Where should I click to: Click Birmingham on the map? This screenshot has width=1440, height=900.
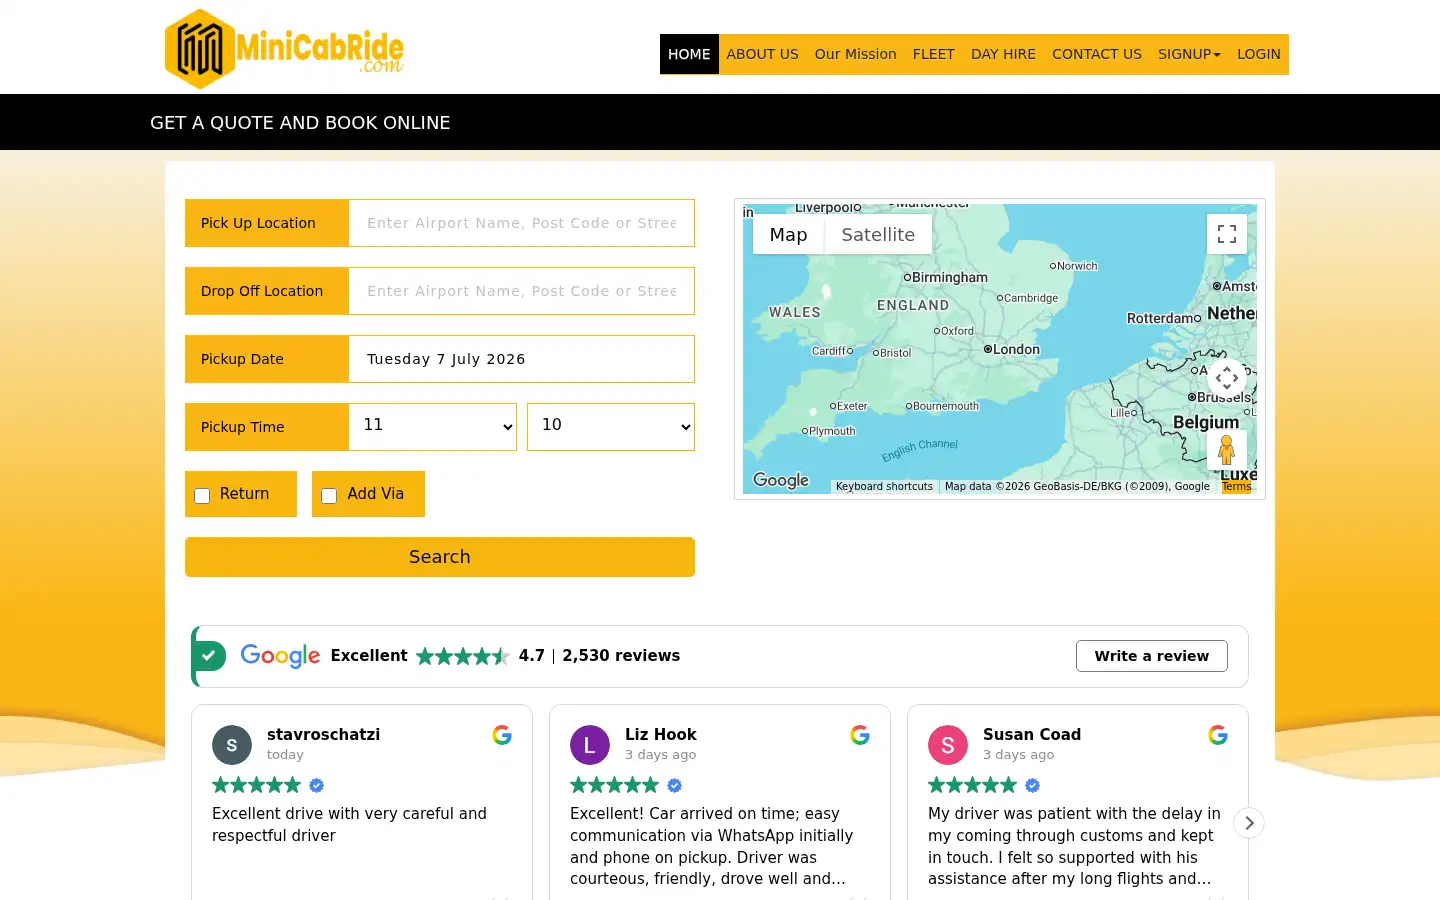tap(946, 277)
